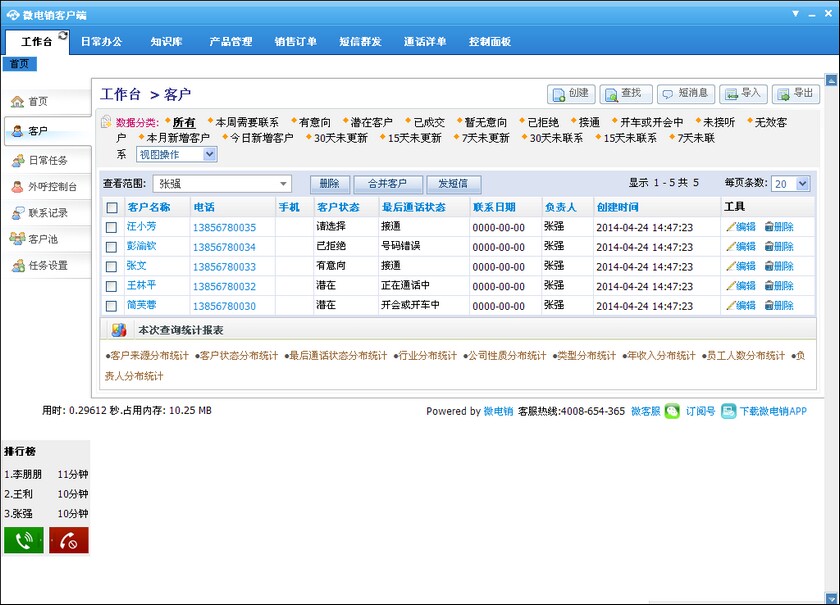Click the refresh icon on 工作台 tab
This screenshot has width=840, height=605.
63,35
